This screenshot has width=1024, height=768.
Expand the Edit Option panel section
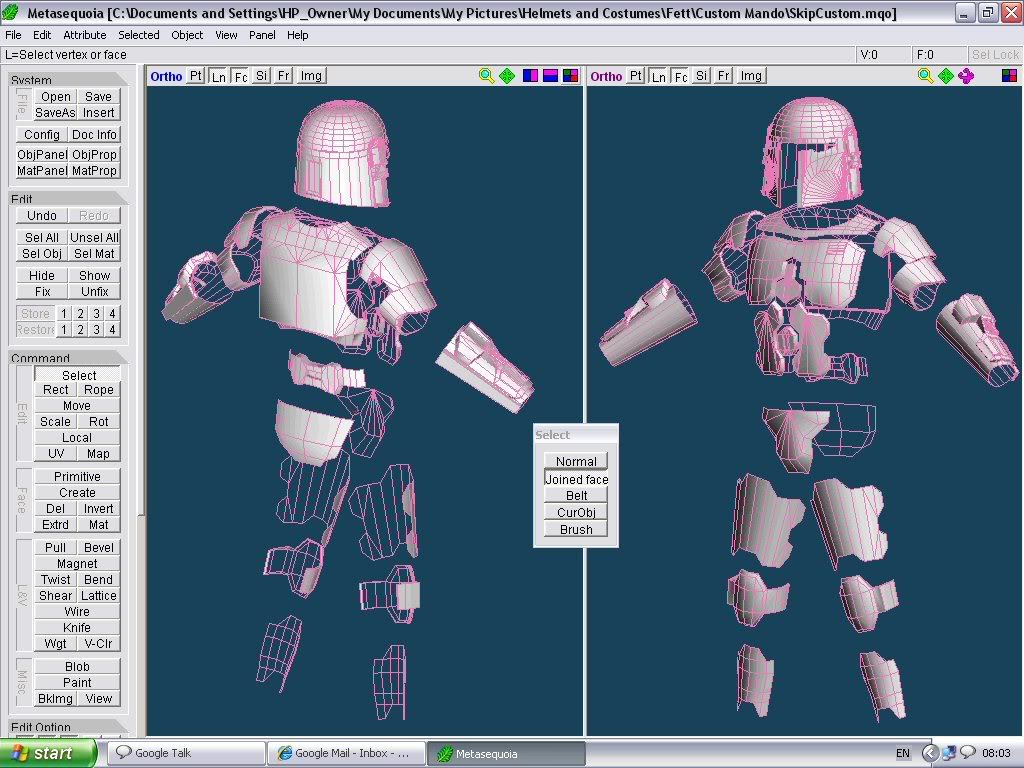tap(68, 726)
